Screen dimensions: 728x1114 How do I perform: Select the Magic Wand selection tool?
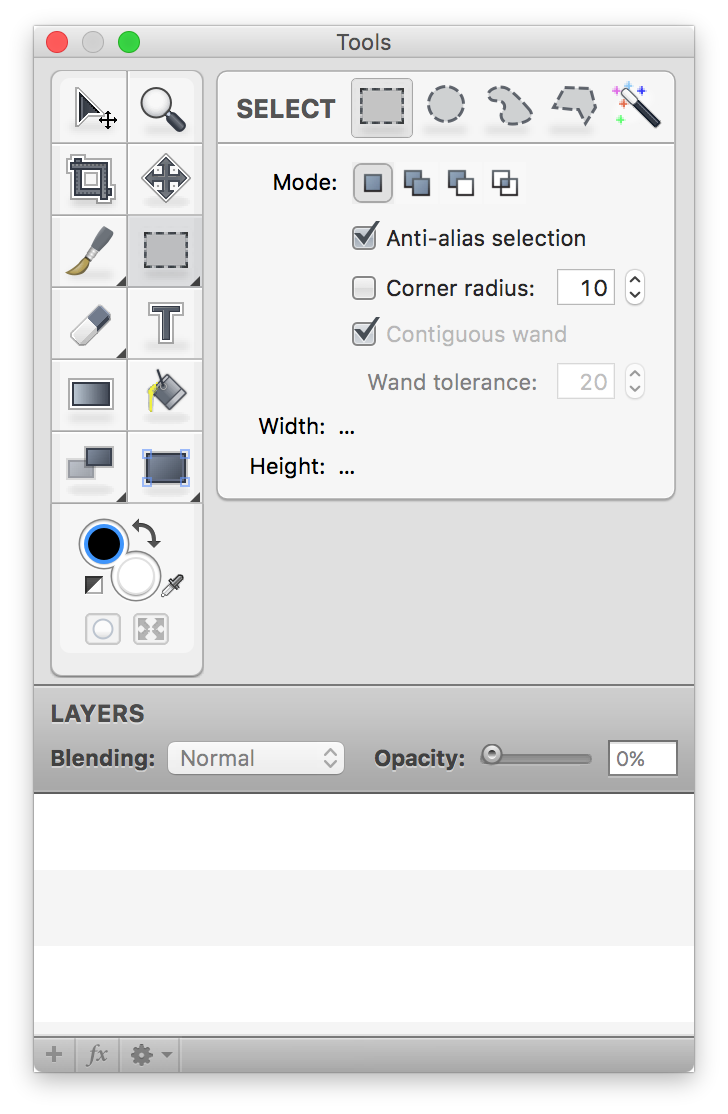click(x=637, y=105)
